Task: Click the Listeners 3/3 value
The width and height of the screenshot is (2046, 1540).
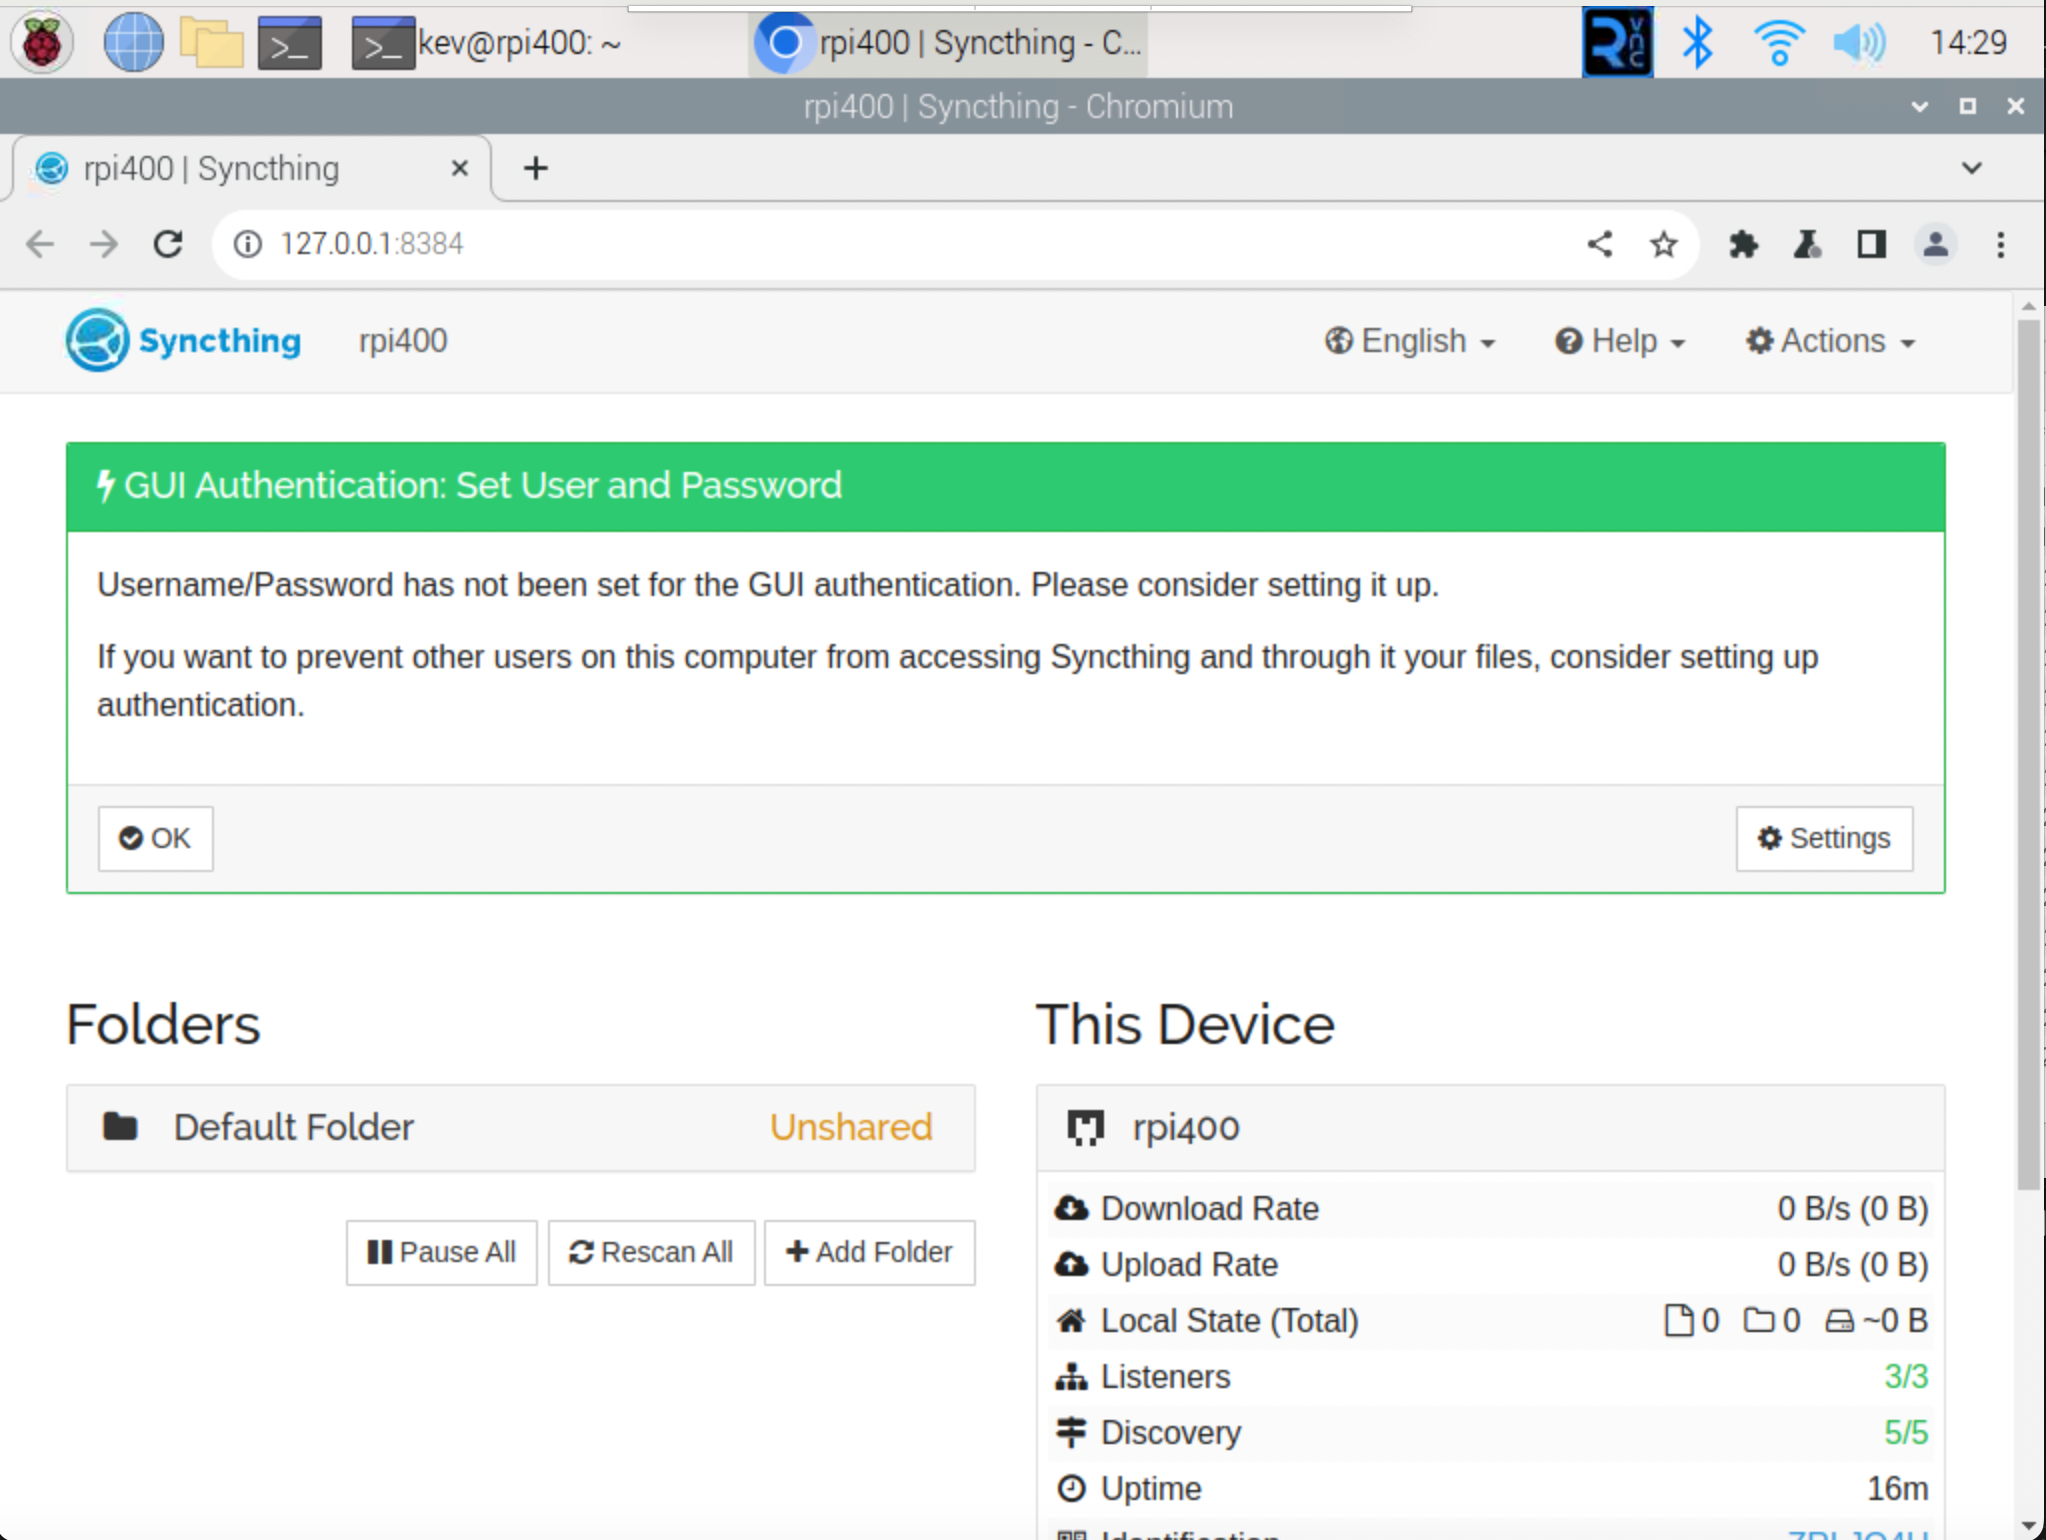Action: (1906, 1376)
